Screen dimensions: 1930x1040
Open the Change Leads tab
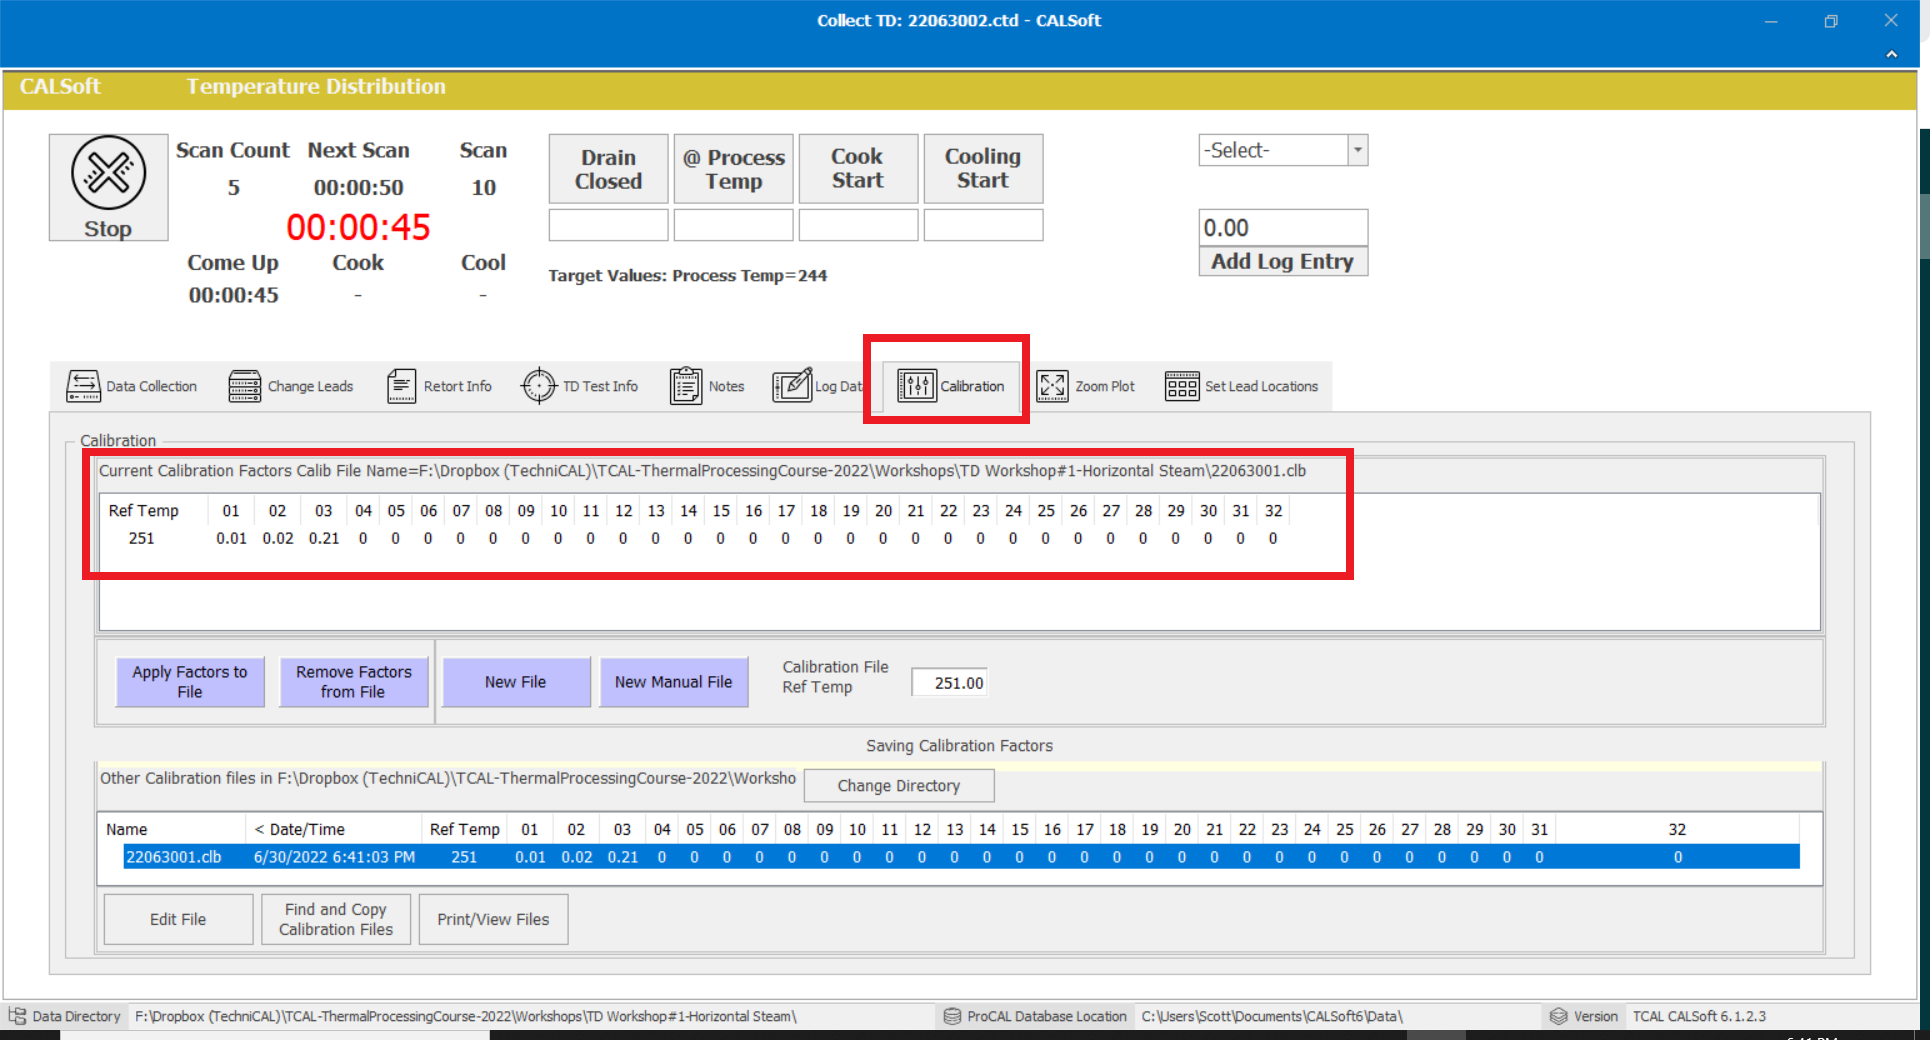(291, 386)
